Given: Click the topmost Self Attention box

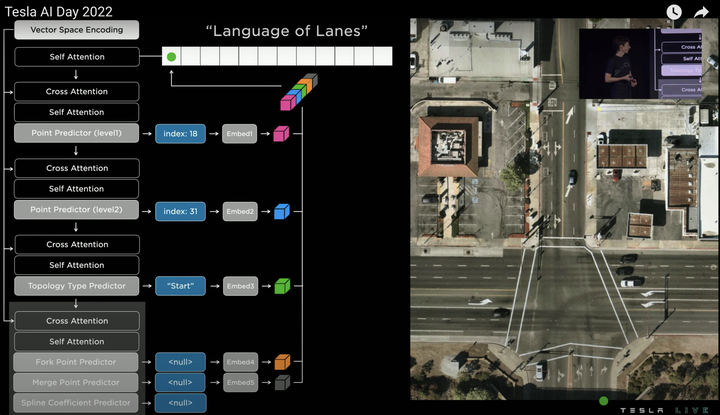Looking at the screenshot, I should [77, 57].
